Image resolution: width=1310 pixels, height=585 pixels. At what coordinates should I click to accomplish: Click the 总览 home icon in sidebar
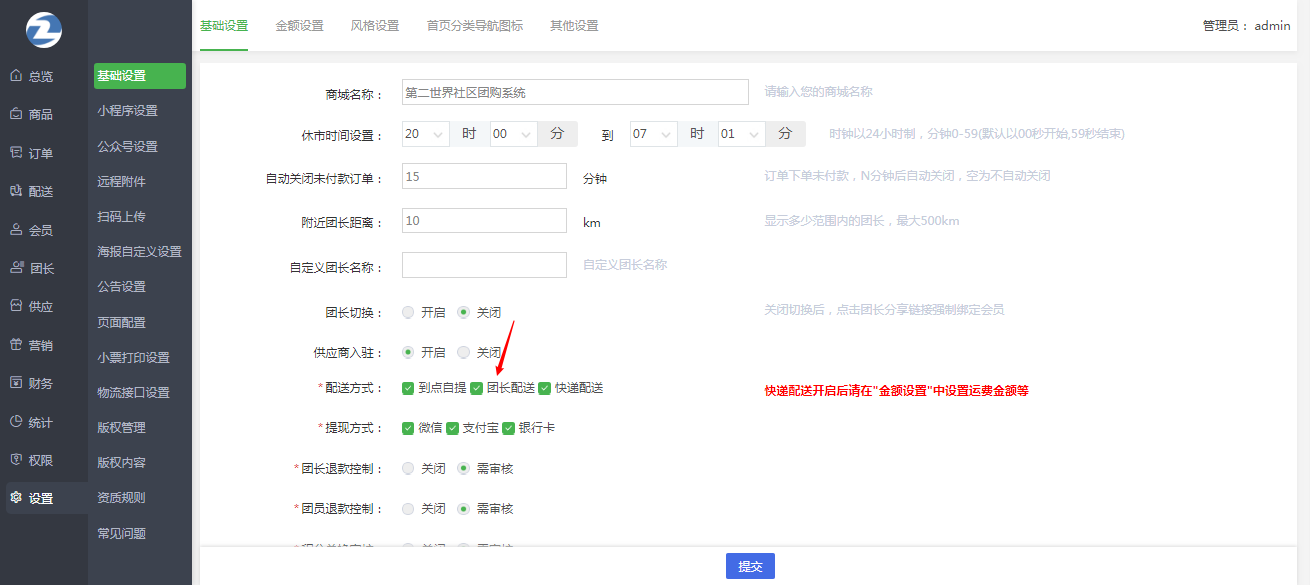[x=16, y=76]
